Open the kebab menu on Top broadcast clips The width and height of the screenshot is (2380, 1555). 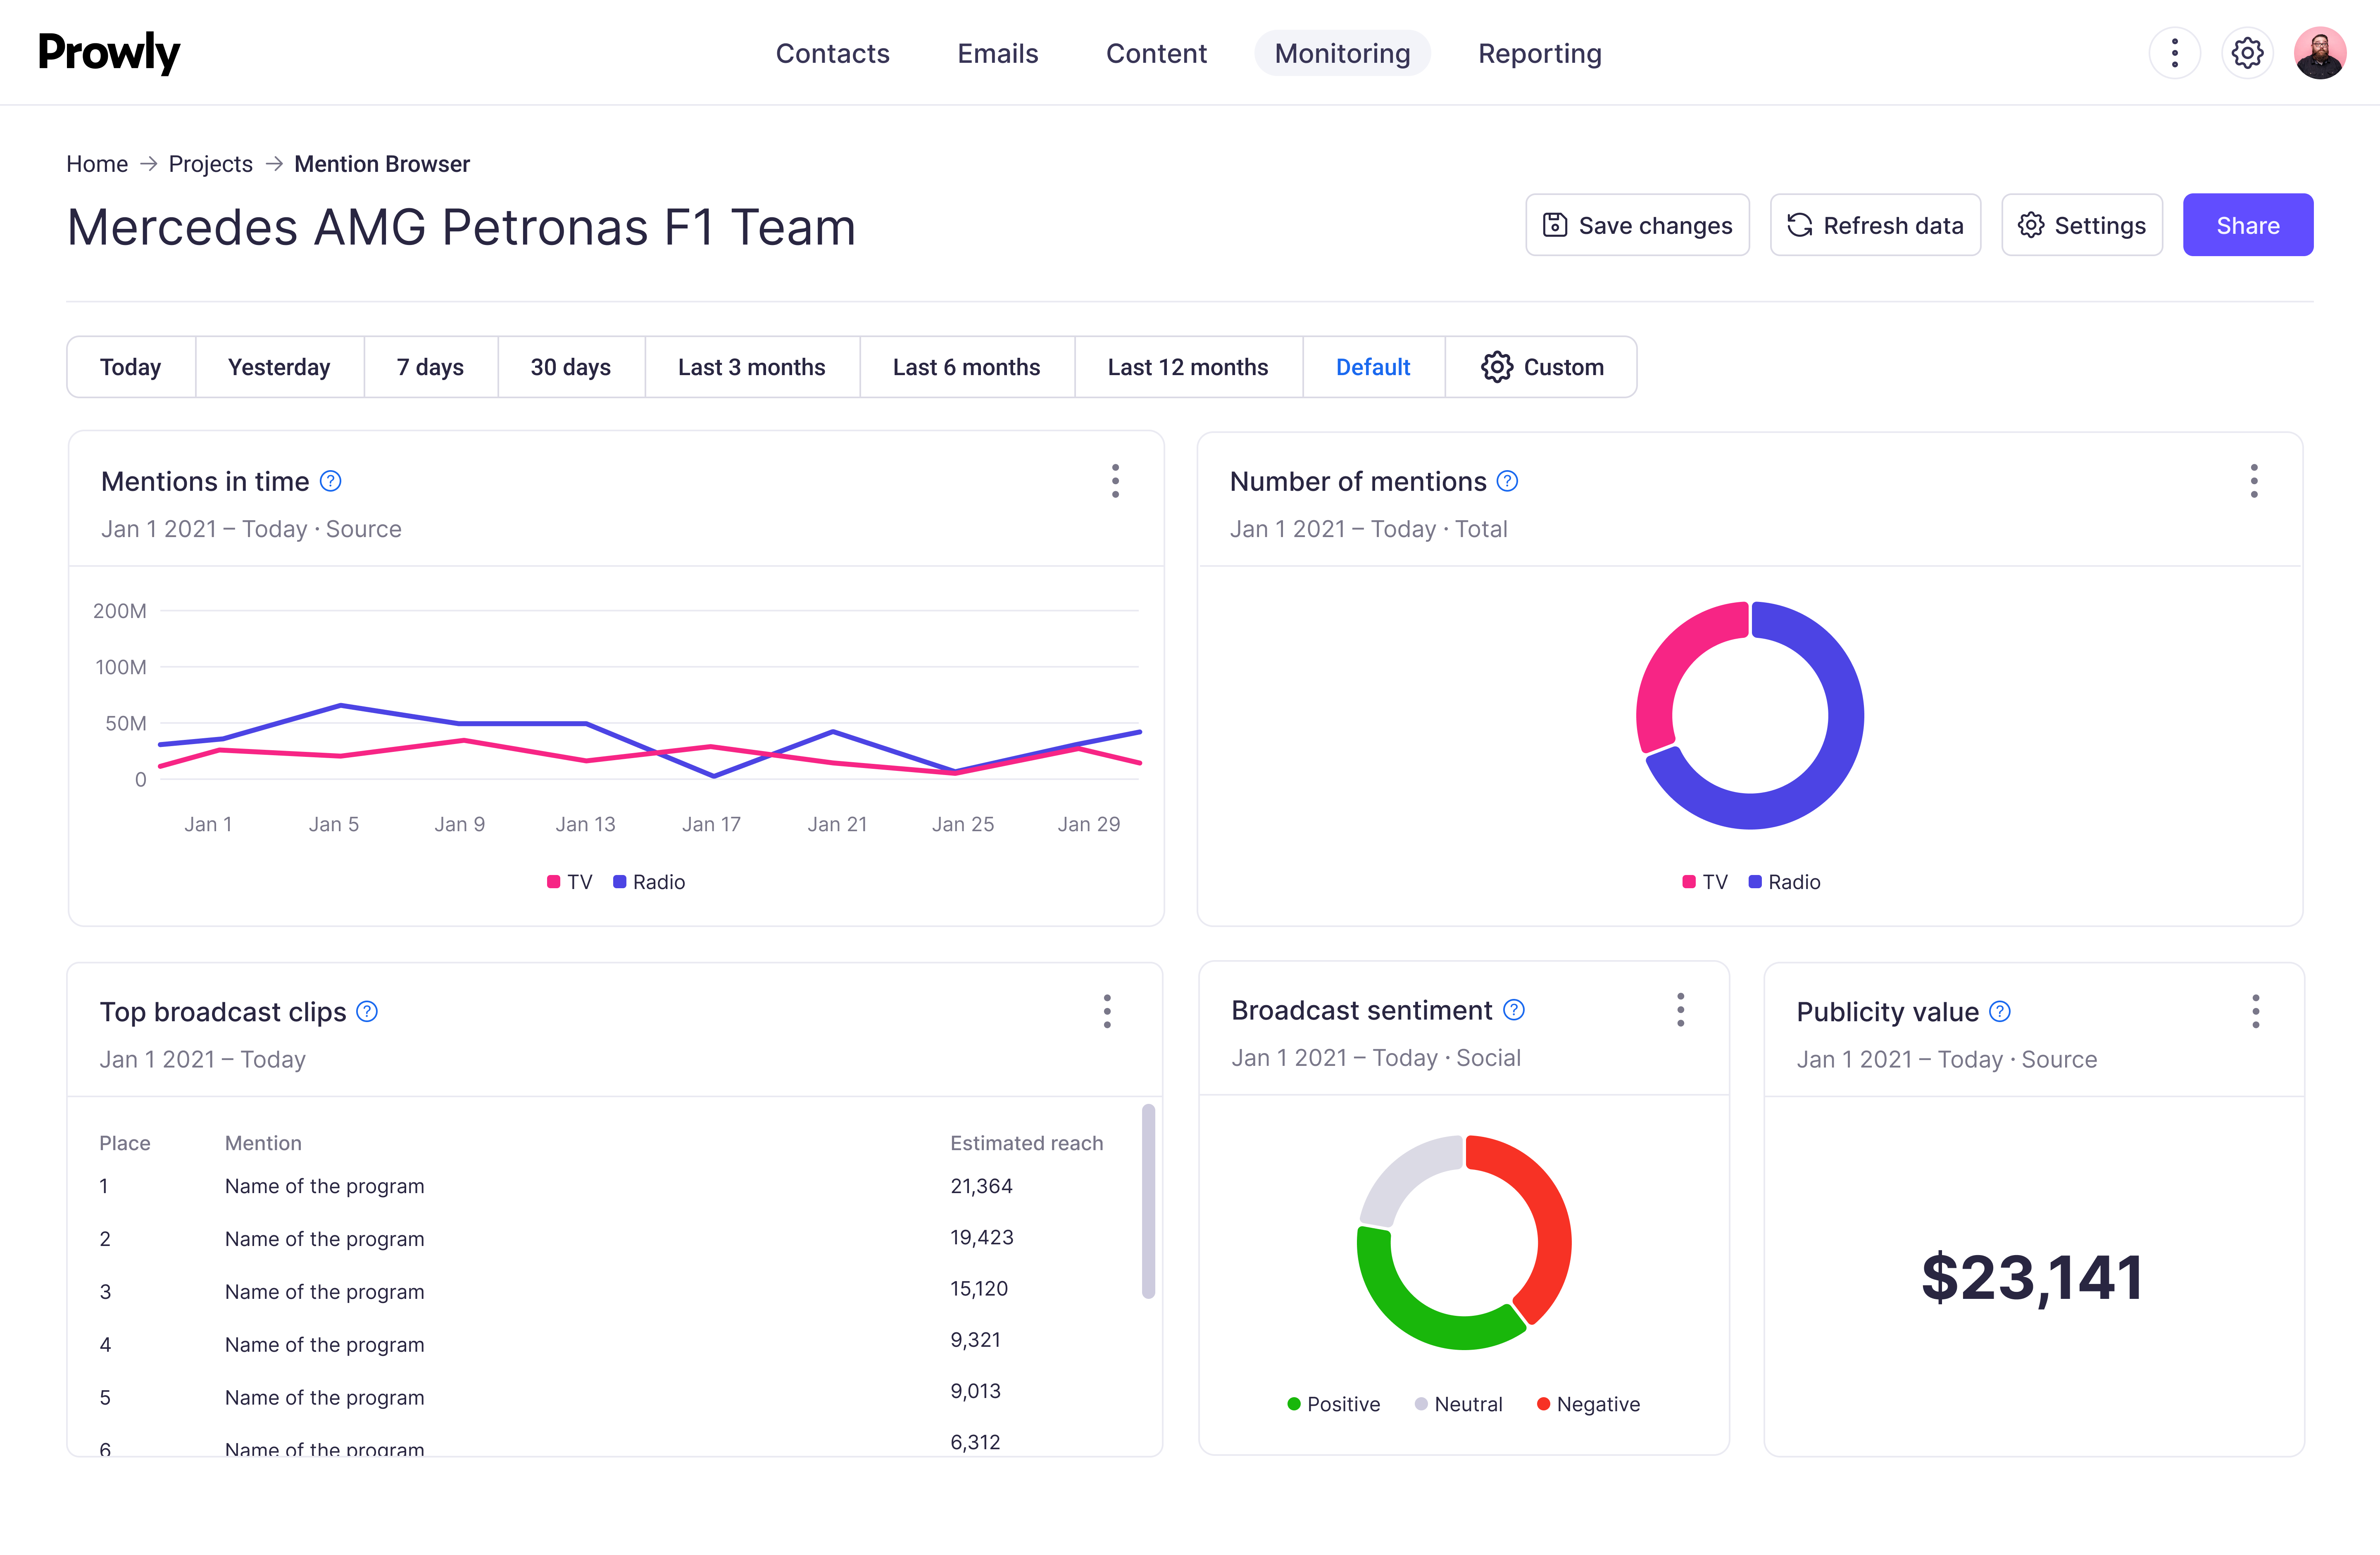point(1107,1011)
